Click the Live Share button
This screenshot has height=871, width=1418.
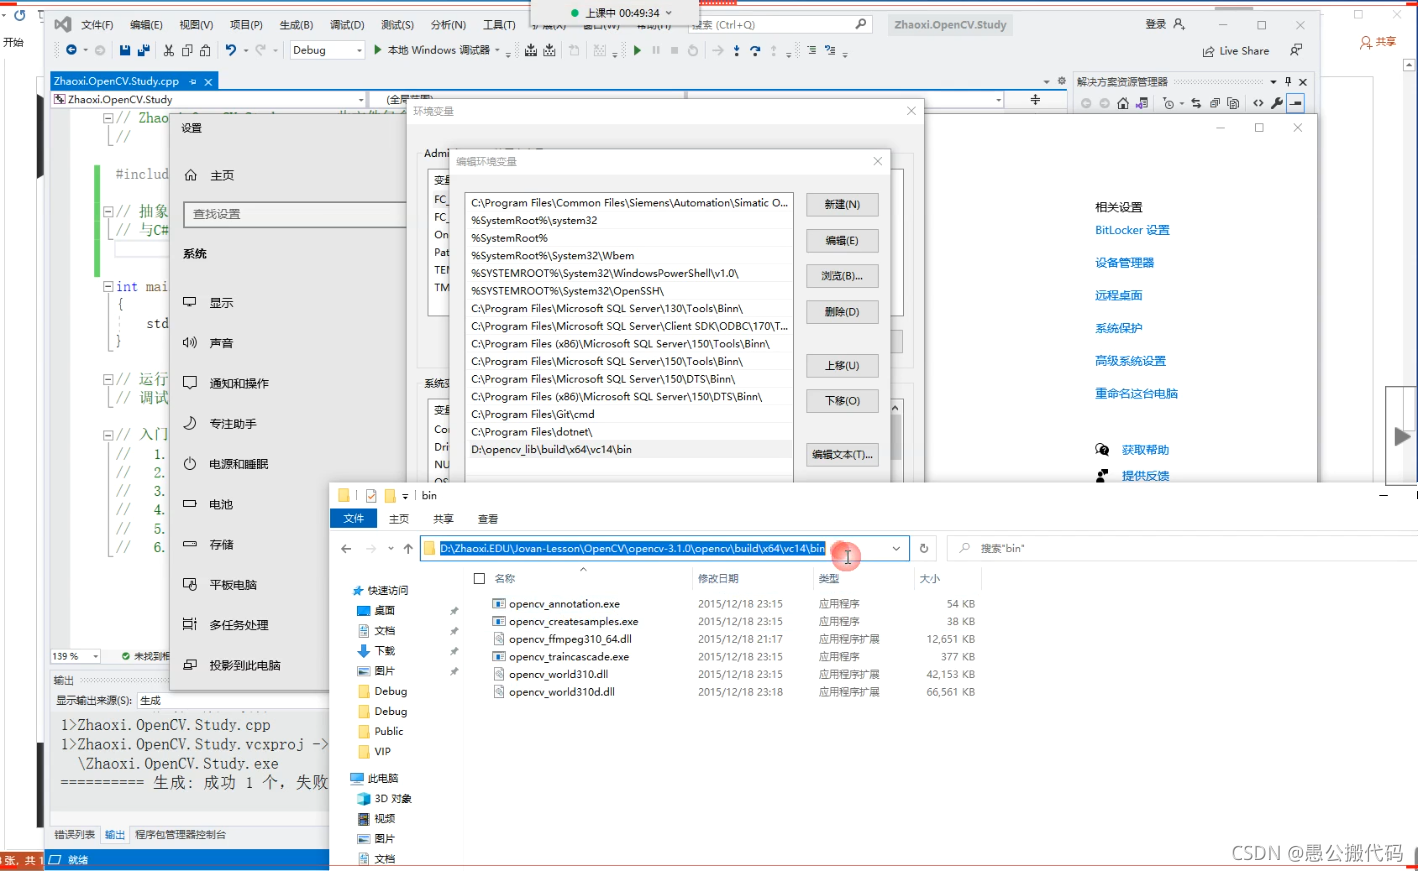pos(1236,51)
